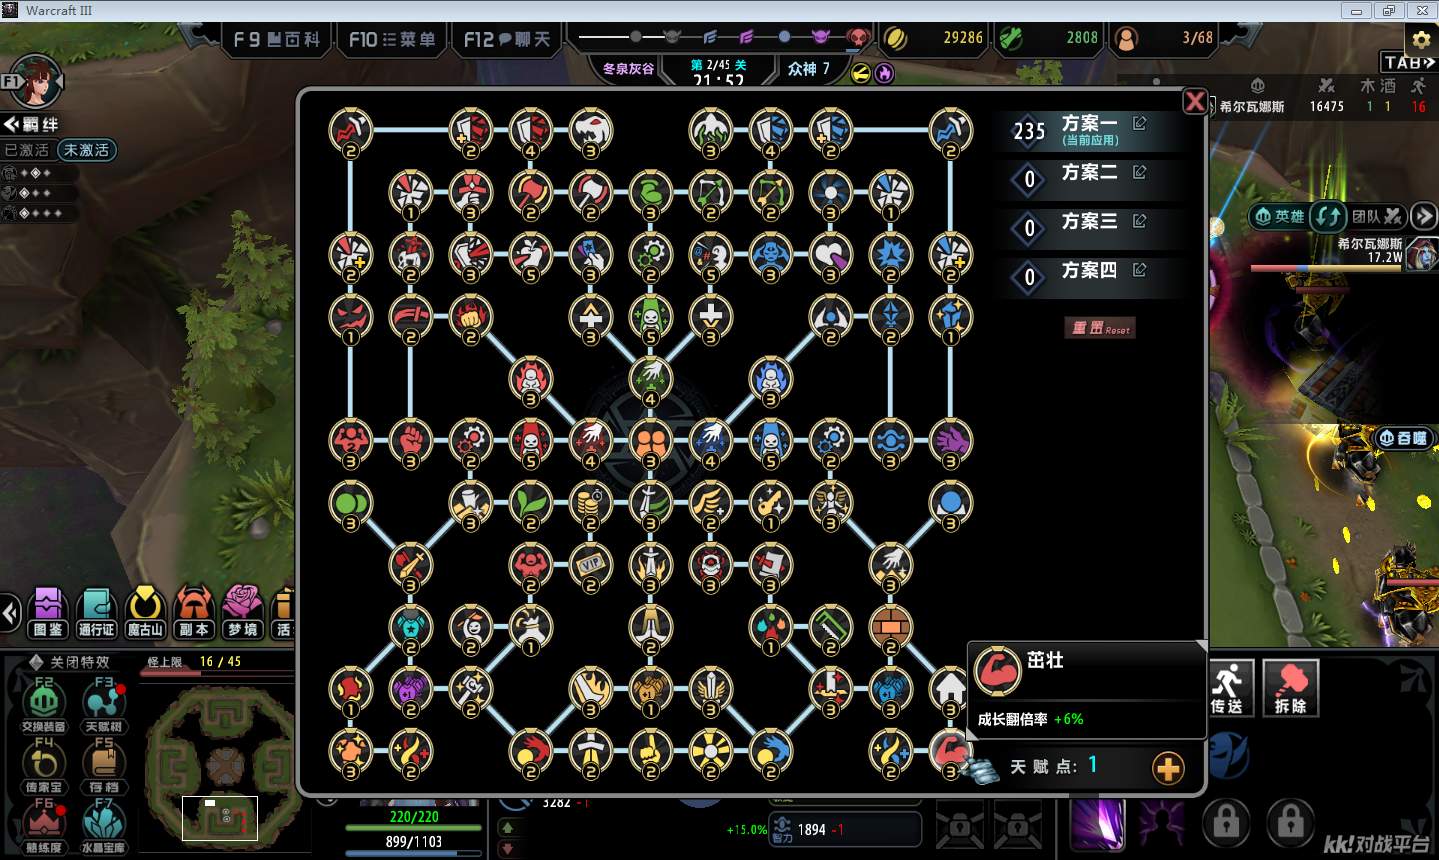1439x860 pixels.
Task: Open the F3 天赋树 talent tree
Action: pyautogui.click(x=104, y=704)
